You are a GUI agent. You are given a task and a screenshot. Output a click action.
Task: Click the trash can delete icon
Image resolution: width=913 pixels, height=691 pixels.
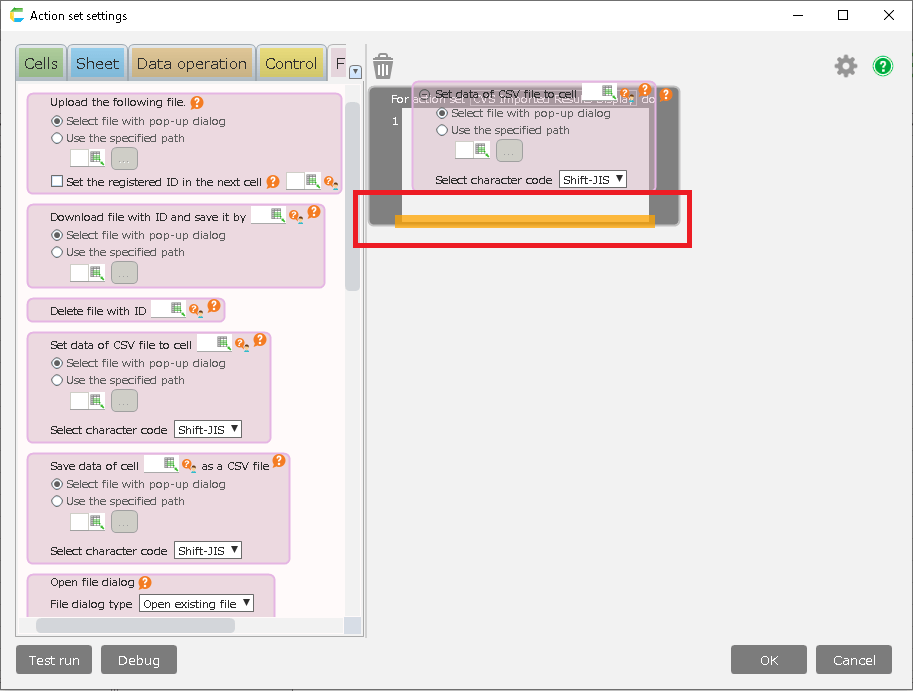click(382, 67)
